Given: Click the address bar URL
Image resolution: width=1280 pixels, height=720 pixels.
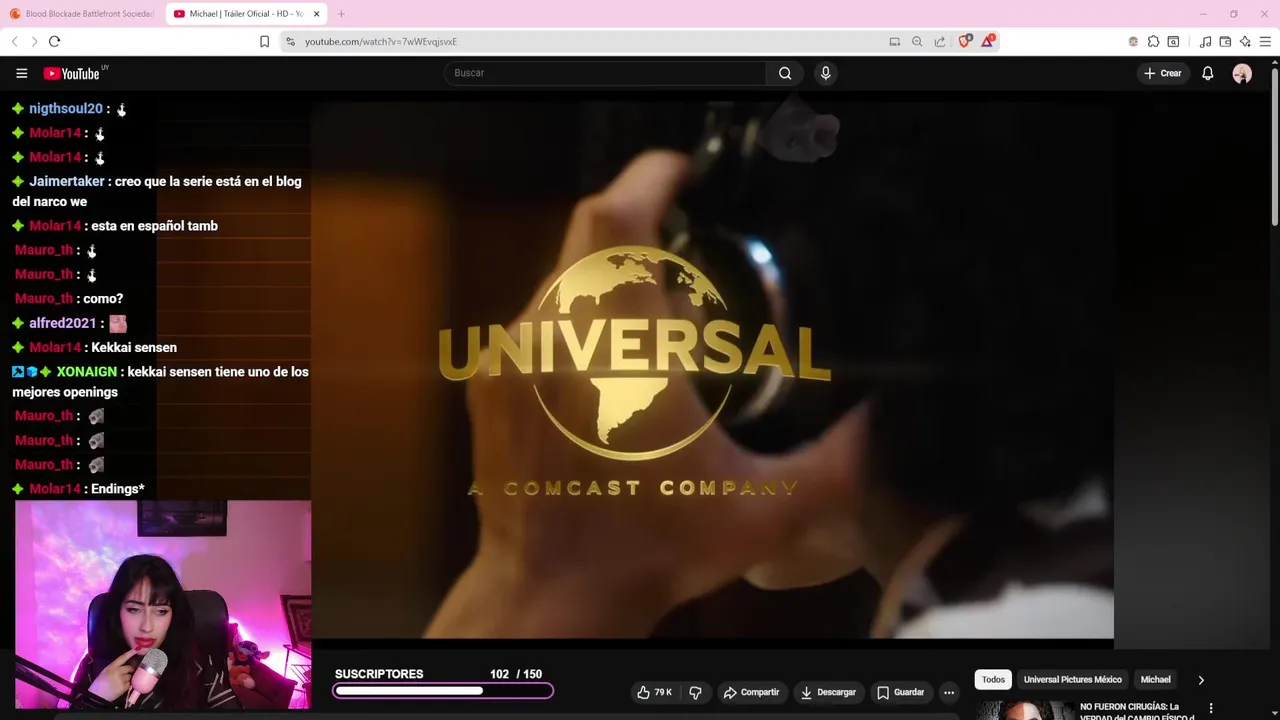Looking at the screenshot, I should click(x=381, y=42).
